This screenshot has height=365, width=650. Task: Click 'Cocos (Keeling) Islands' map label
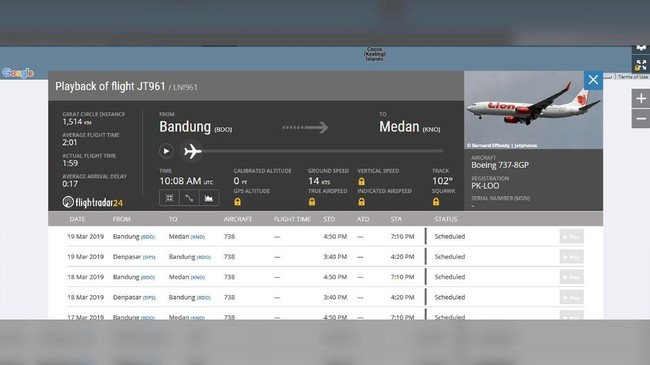(375, 54)
